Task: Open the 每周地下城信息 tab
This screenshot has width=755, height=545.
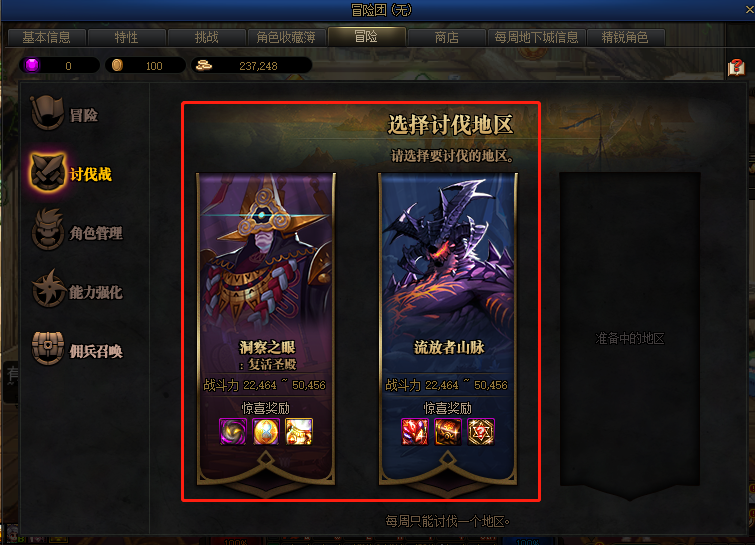Action: [536, 37]
